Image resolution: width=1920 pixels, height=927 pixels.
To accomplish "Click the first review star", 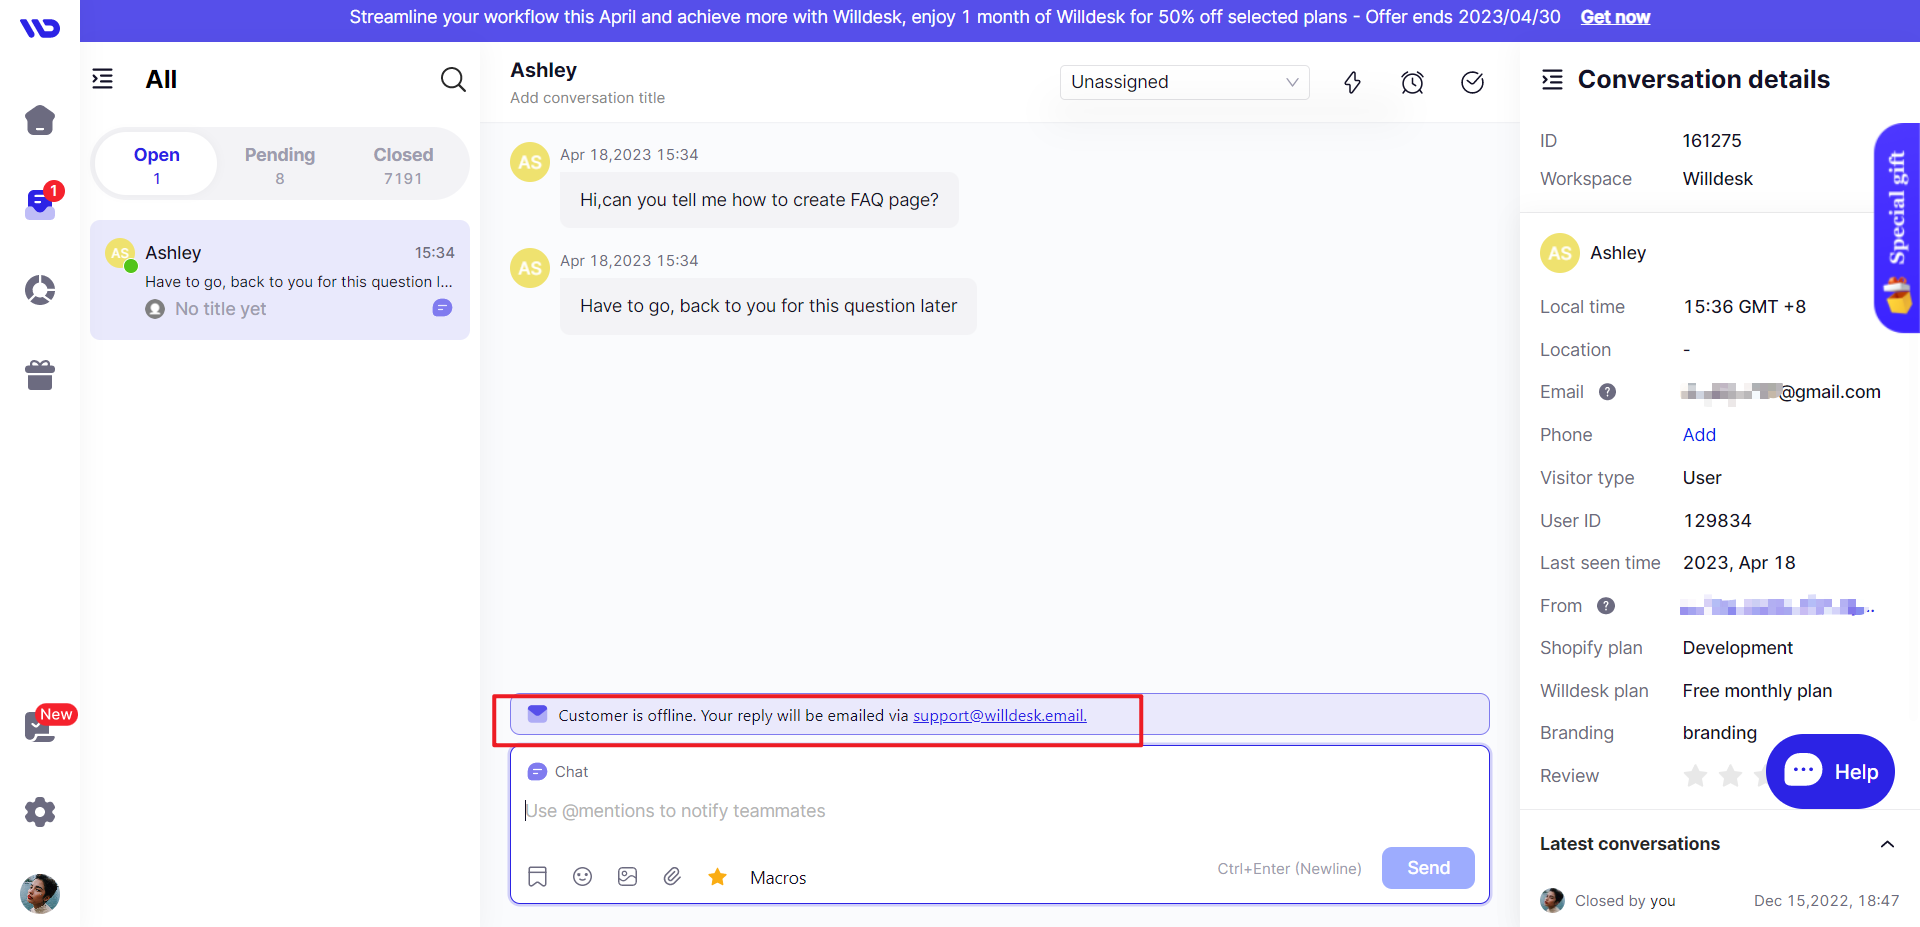I will tap(1695, 776).
